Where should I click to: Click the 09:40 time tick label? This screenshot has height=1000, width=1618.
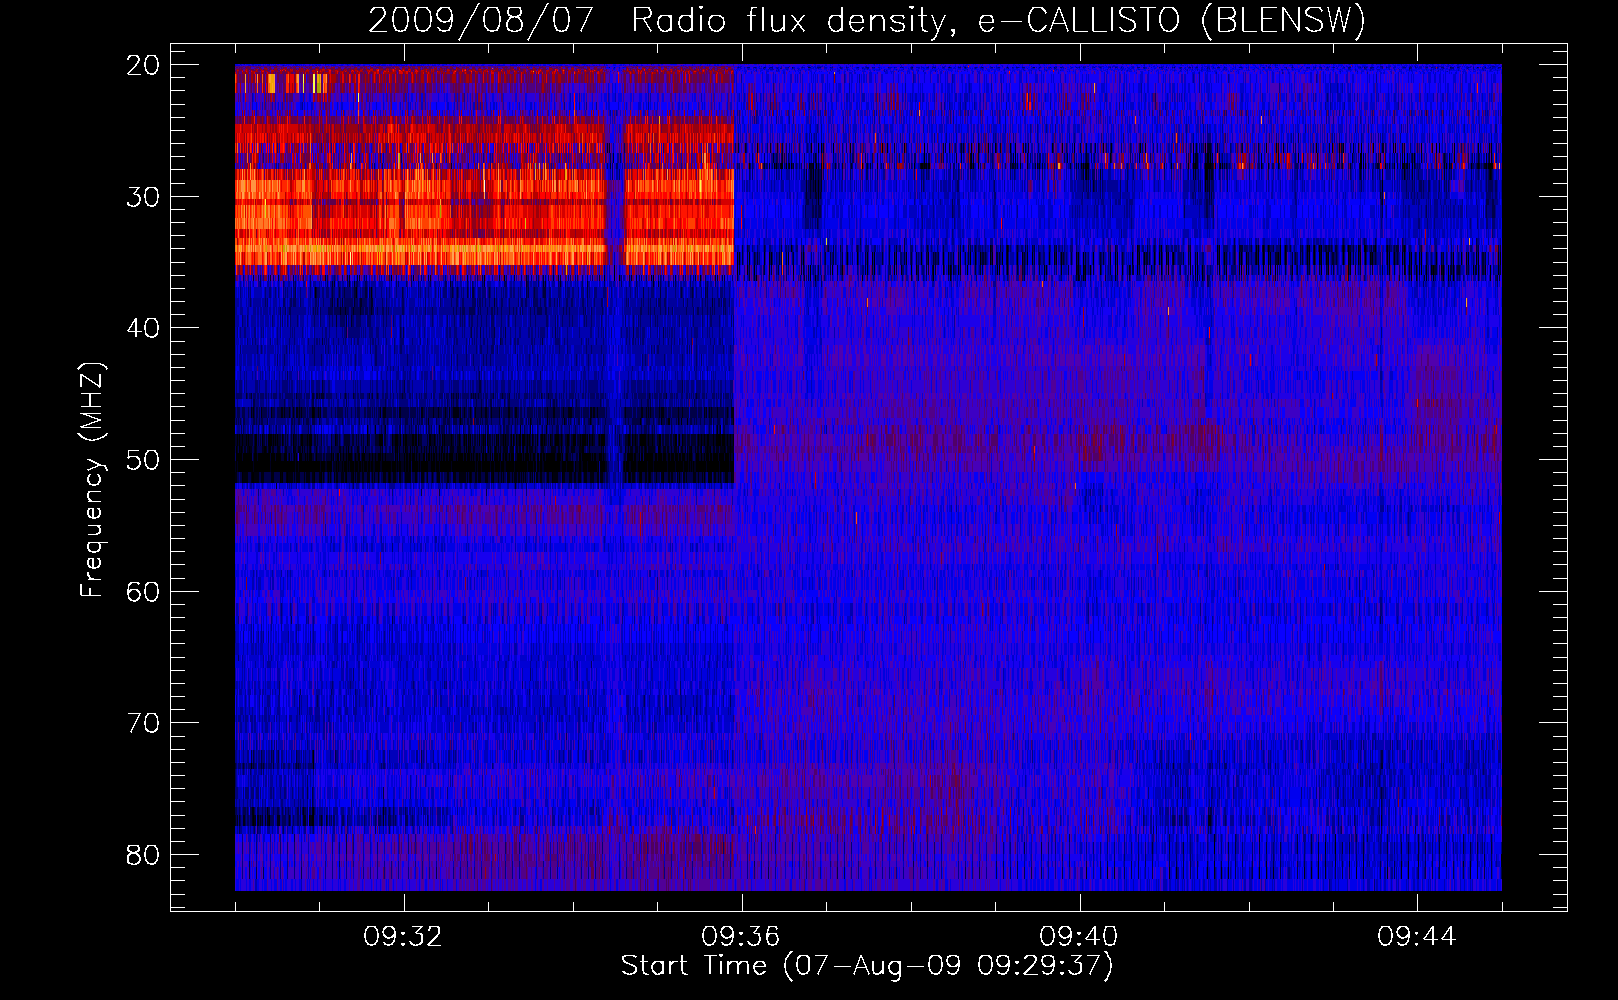pos(1079,937)
